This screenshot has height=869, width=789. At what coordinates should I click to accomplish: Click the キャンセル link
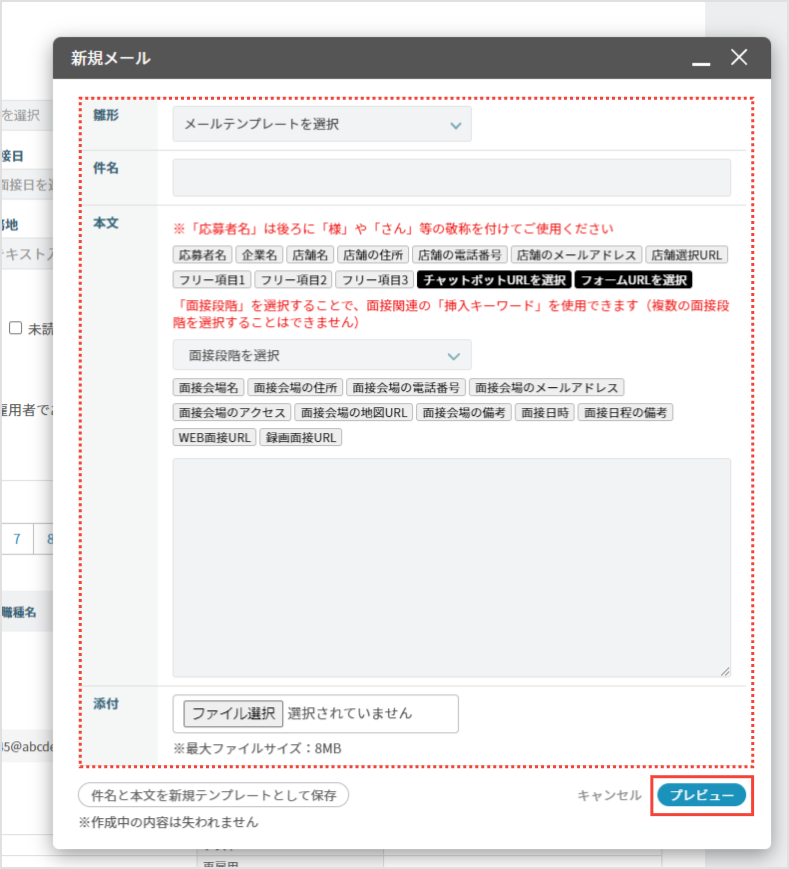point(609,795)
